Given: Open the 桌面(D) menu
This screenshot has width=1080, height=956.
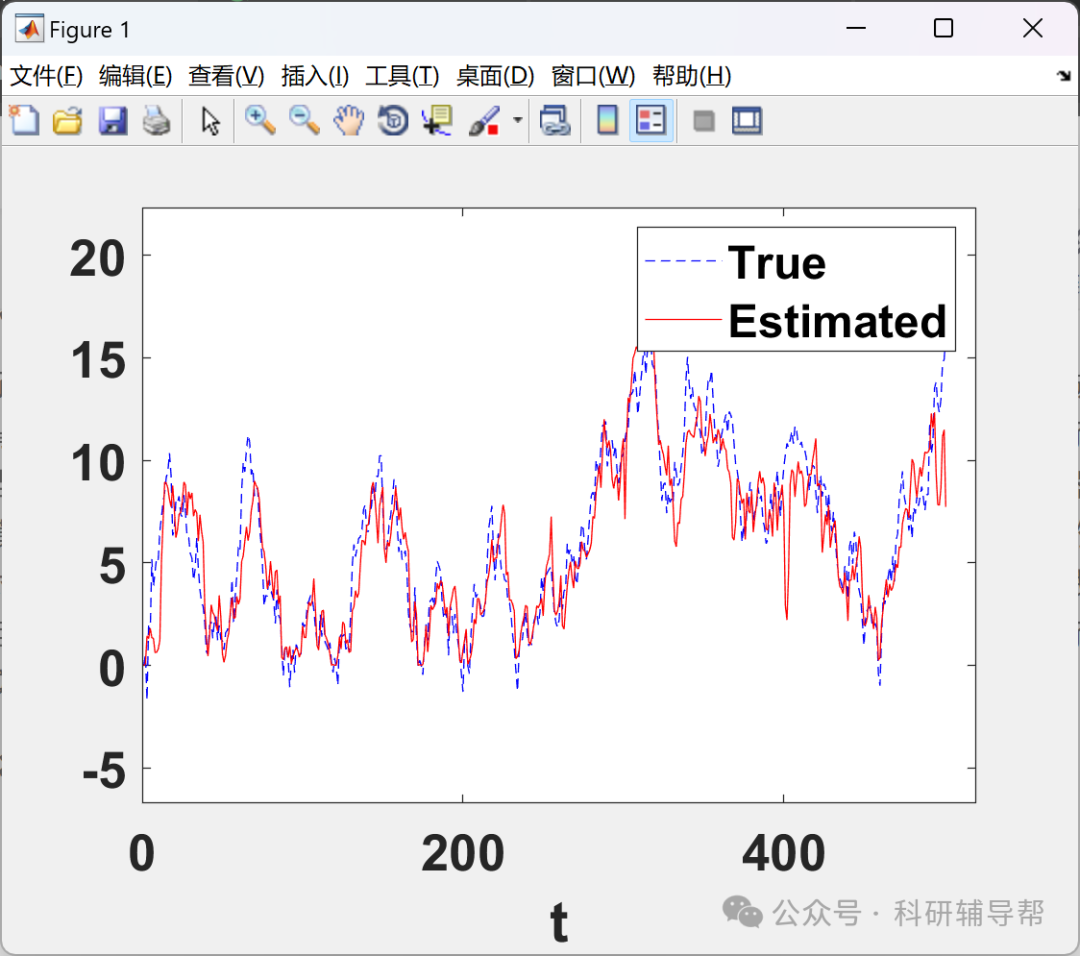Looking at the screenshot, I should (x=495, y=76).
